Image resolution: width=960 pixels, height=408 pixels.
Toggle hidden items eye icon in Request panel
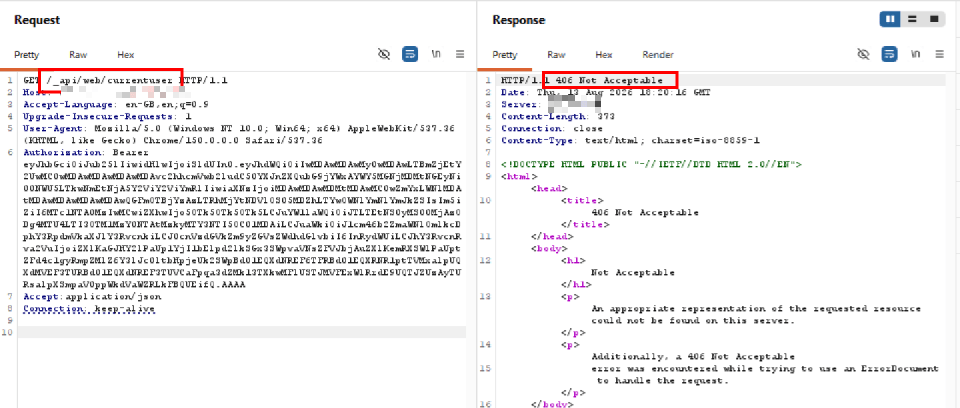[384, 55]
